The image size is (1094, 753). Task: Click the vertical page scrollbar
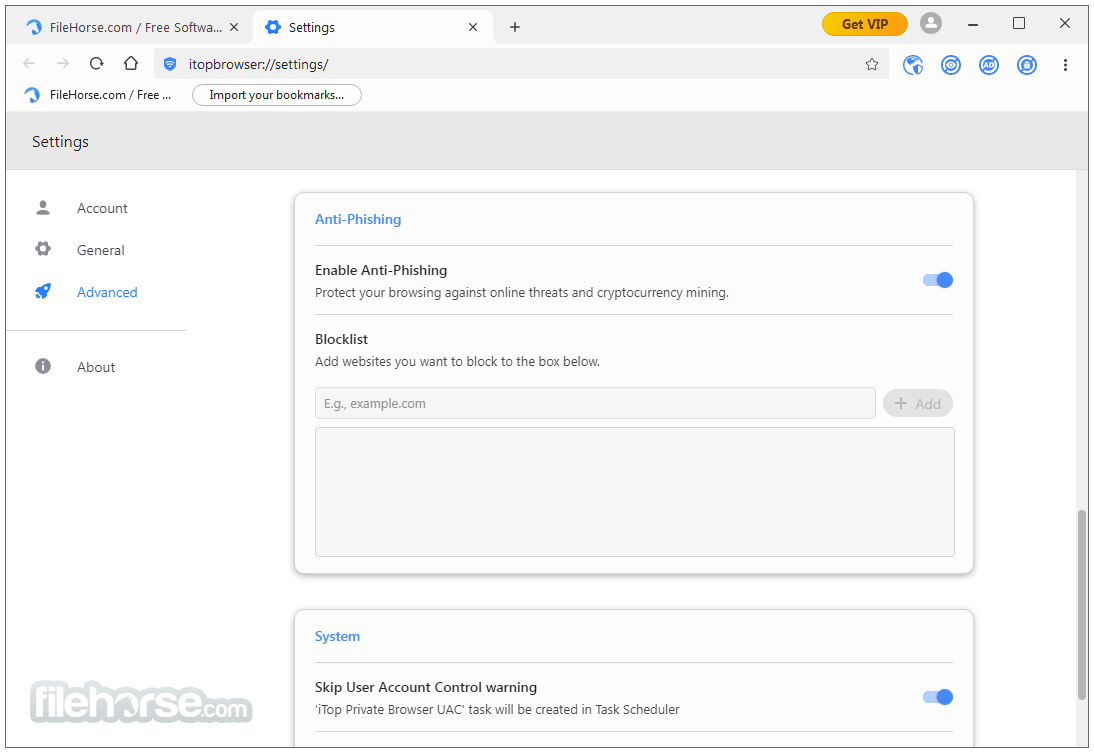tap(1081, 604)
